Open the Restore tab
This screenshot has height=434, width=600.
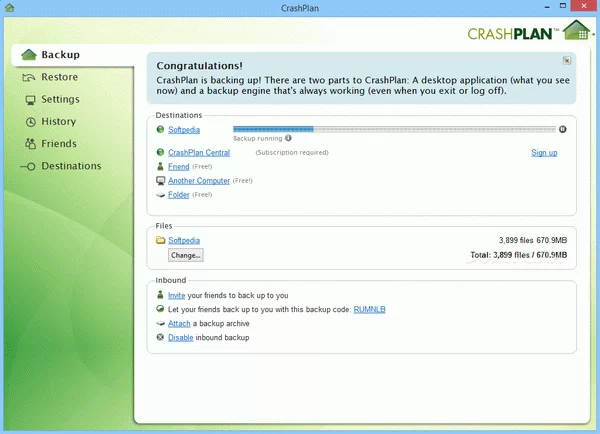tap(59, 77)
